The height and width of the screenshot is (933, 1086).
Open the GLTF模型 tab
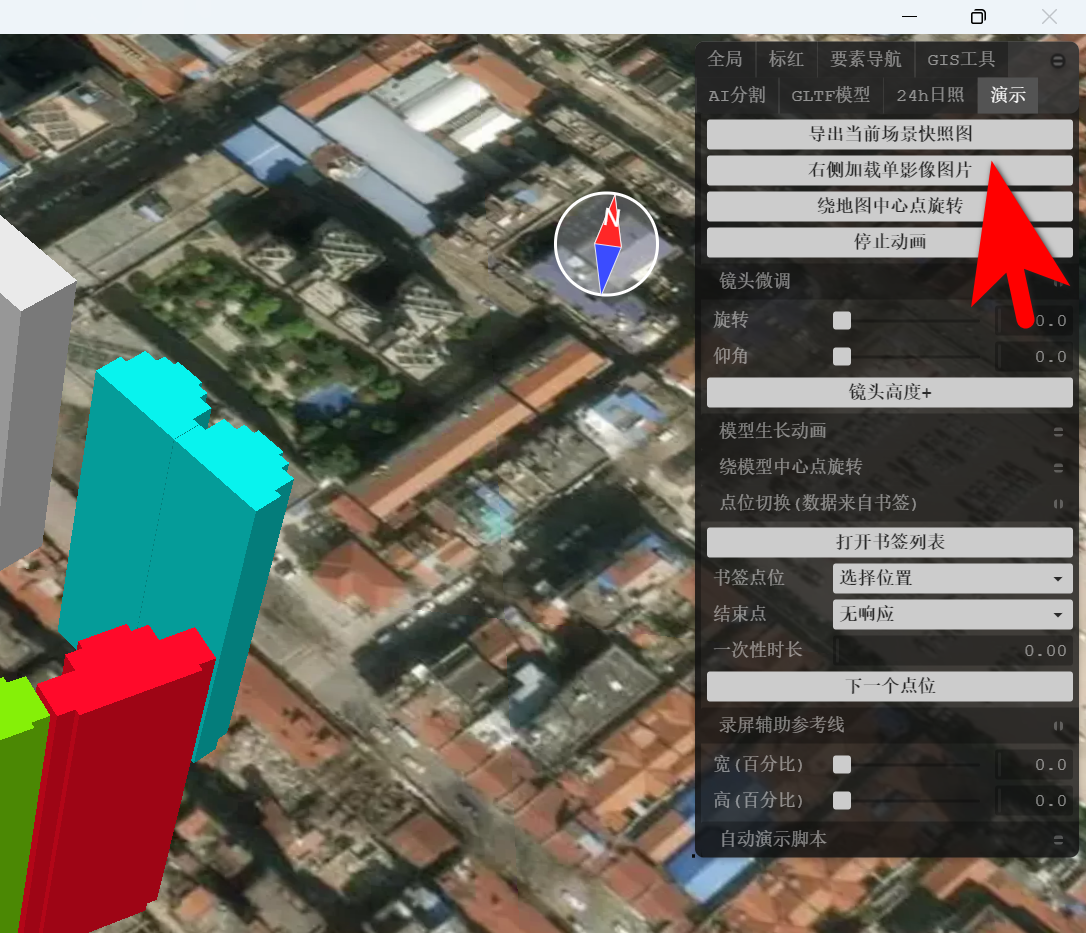coord(830,95)
